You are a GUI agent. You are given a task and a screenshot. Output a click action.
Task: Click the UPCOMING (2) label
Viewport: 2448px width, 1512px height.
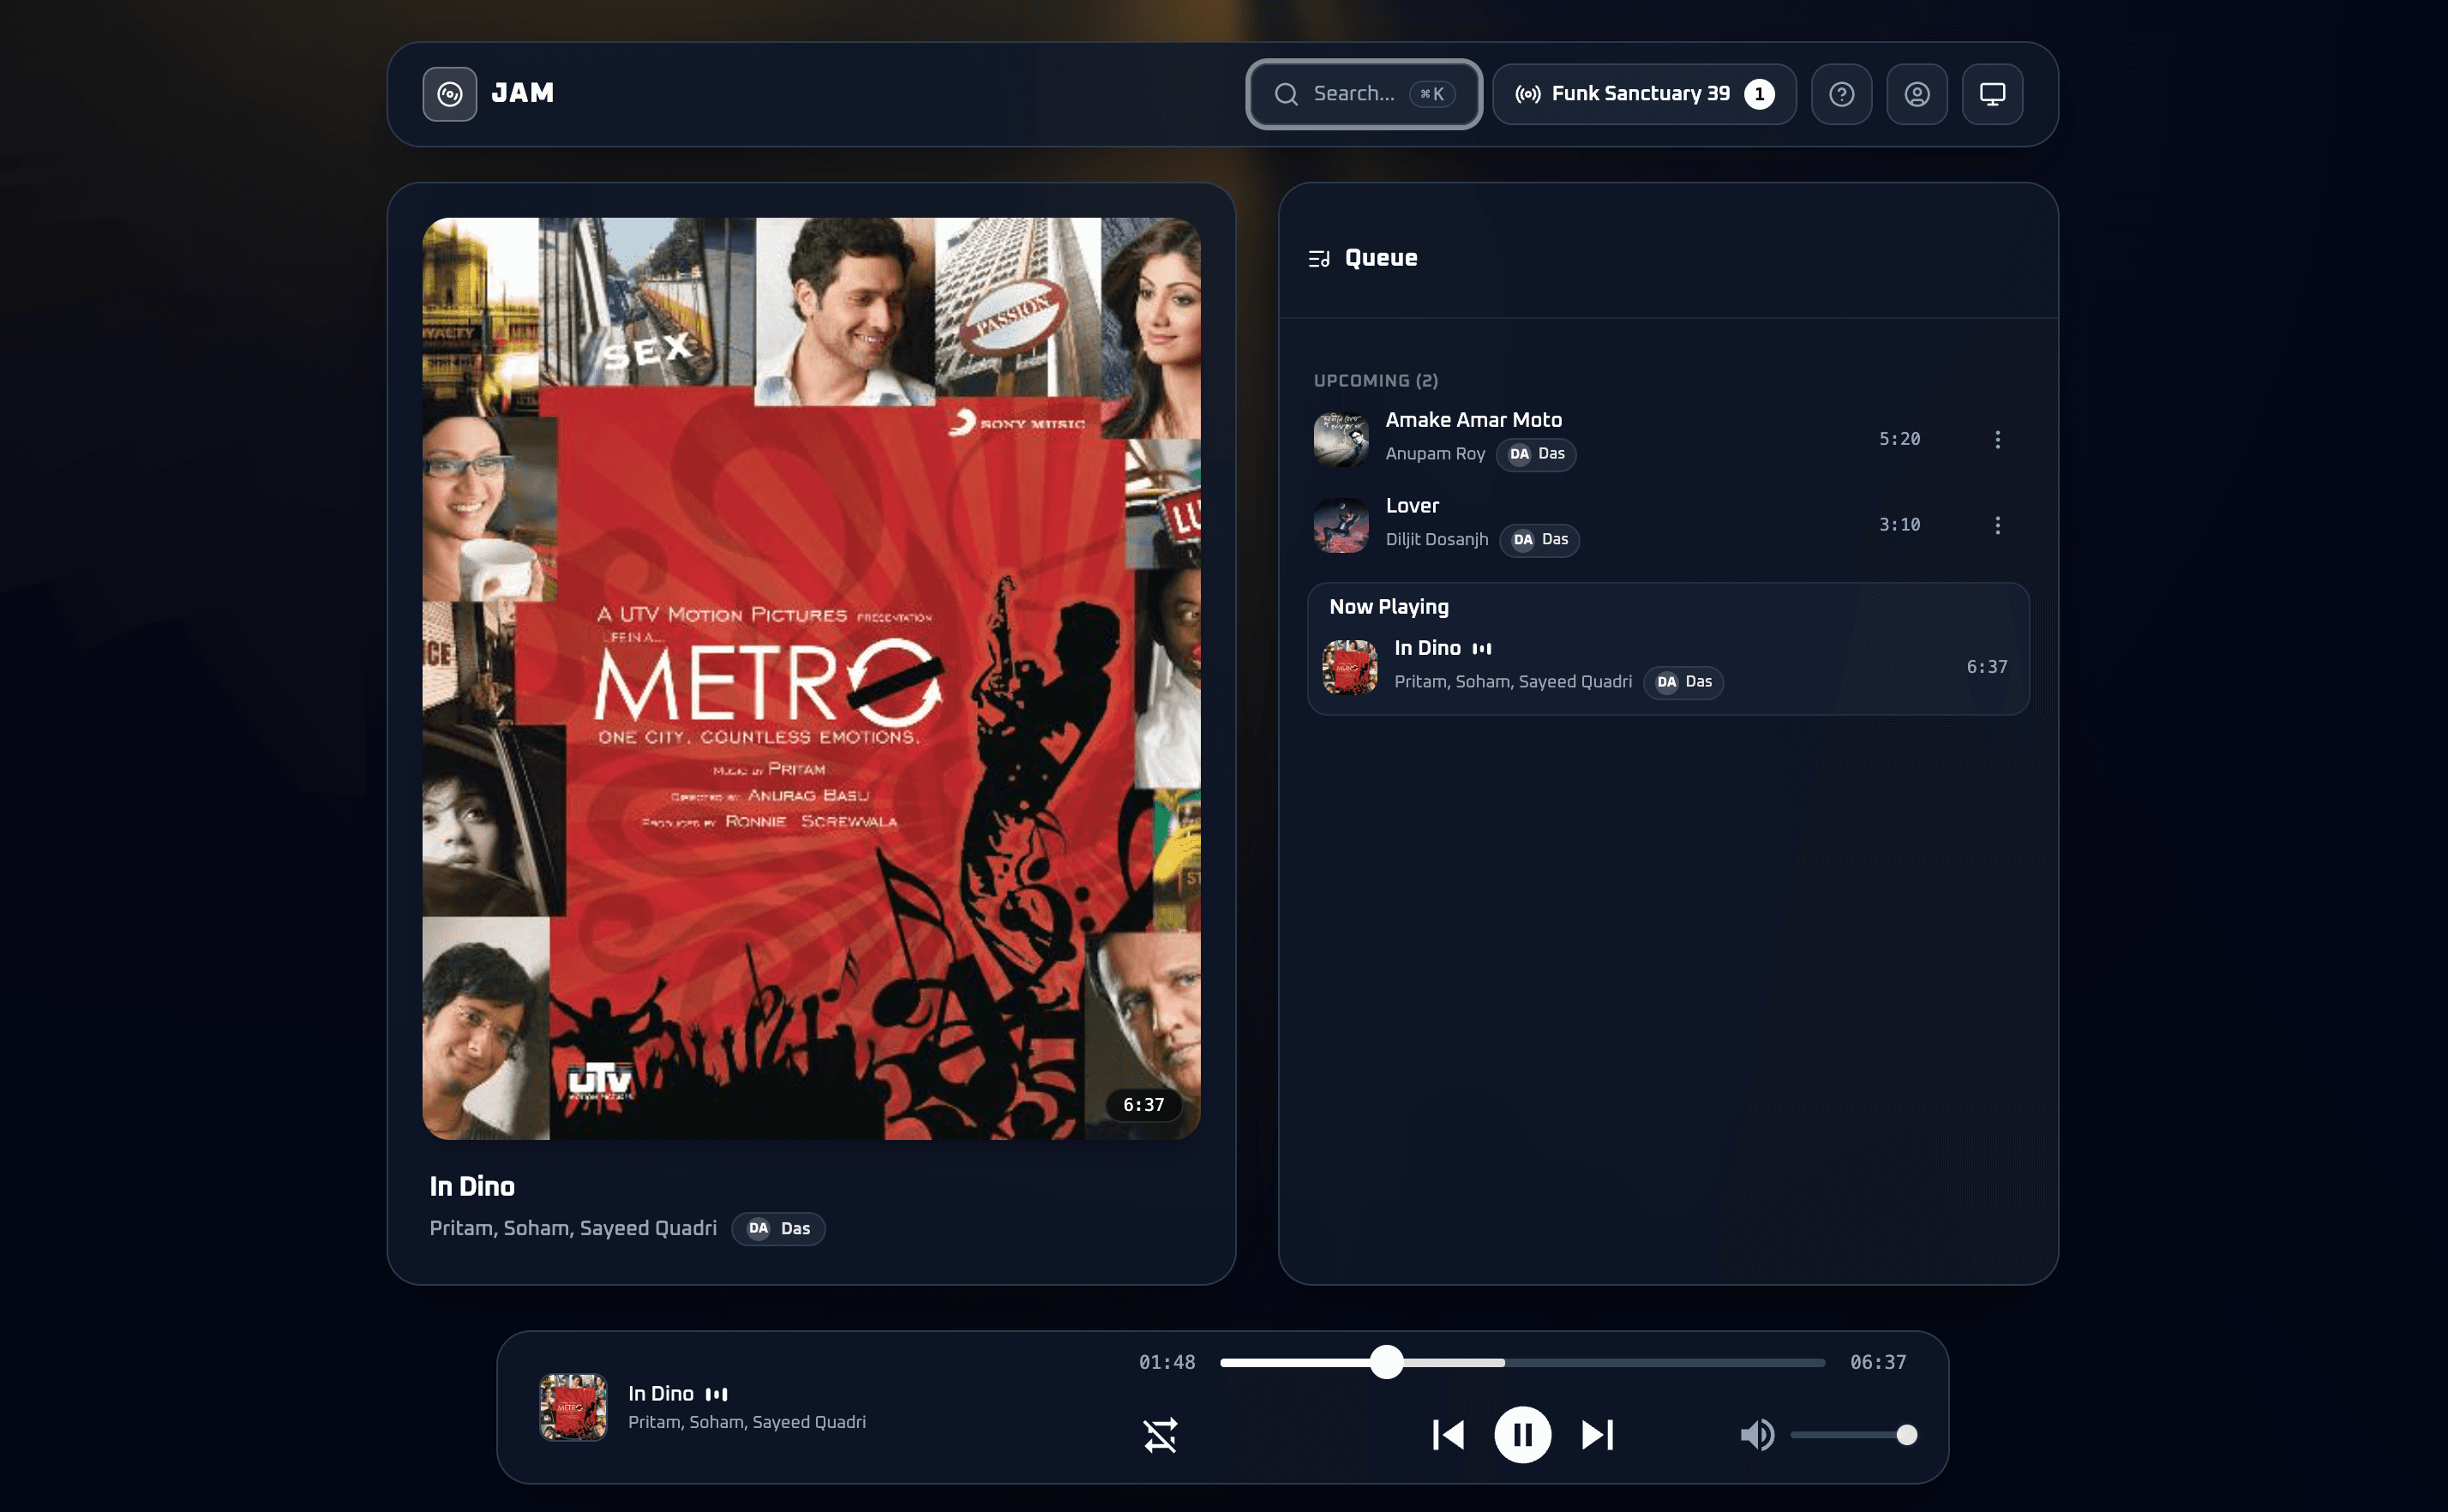click(x=1375, y=381)
